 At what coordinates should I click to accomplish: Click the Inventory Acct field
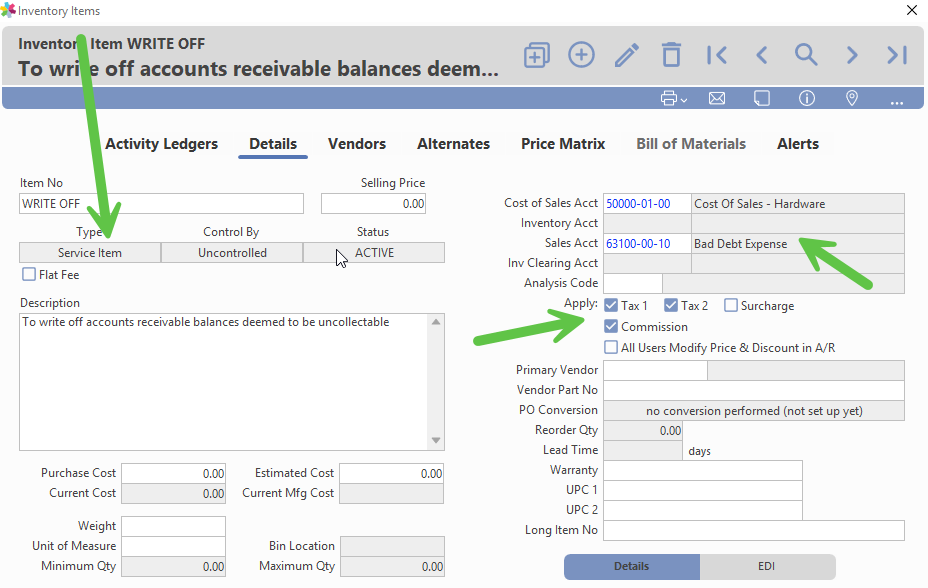point(647,224)
